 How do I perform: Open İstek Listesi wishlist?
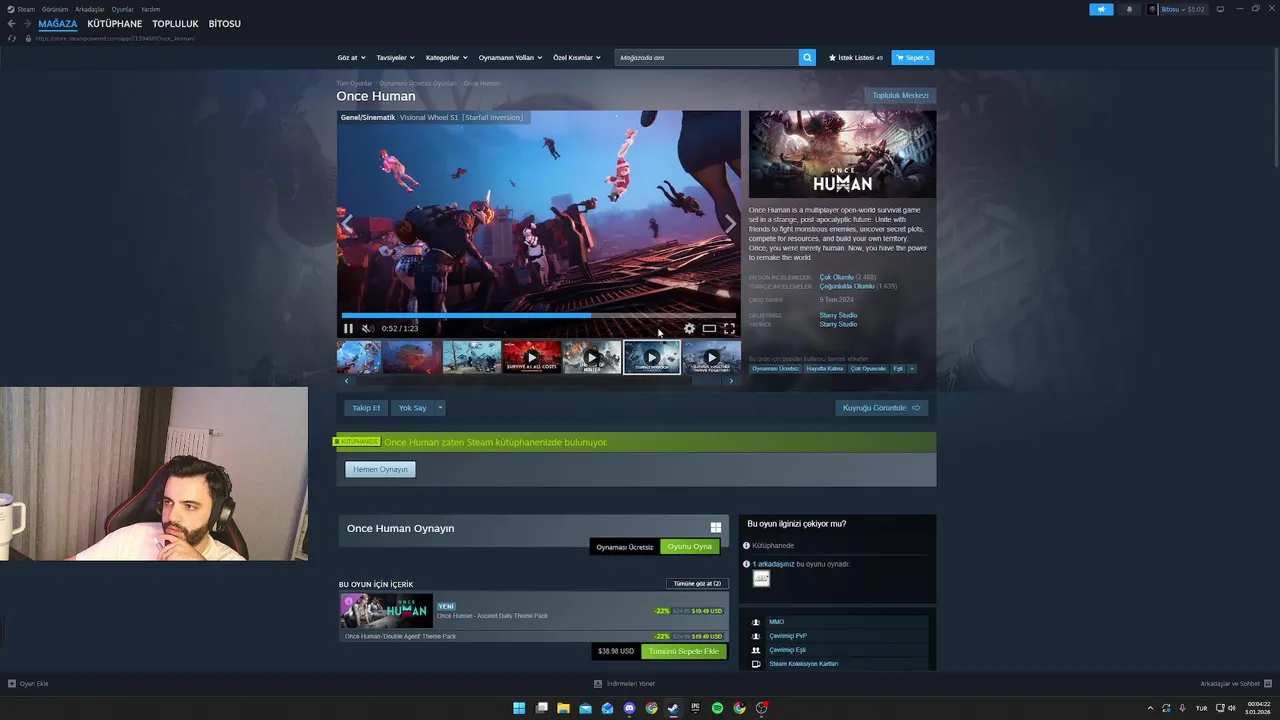pos(856,57)
